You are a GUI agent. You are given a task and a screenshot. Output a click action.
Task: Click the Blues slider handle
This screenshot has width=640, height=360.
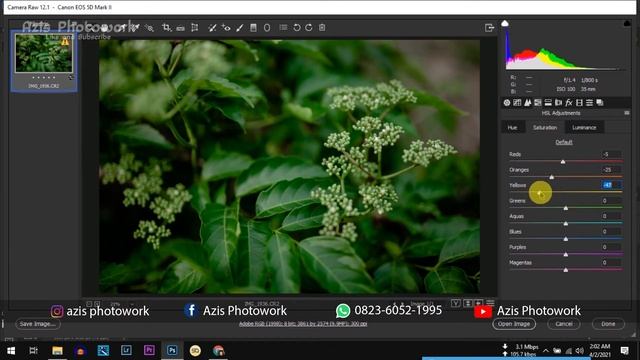[x=566, y=239]
